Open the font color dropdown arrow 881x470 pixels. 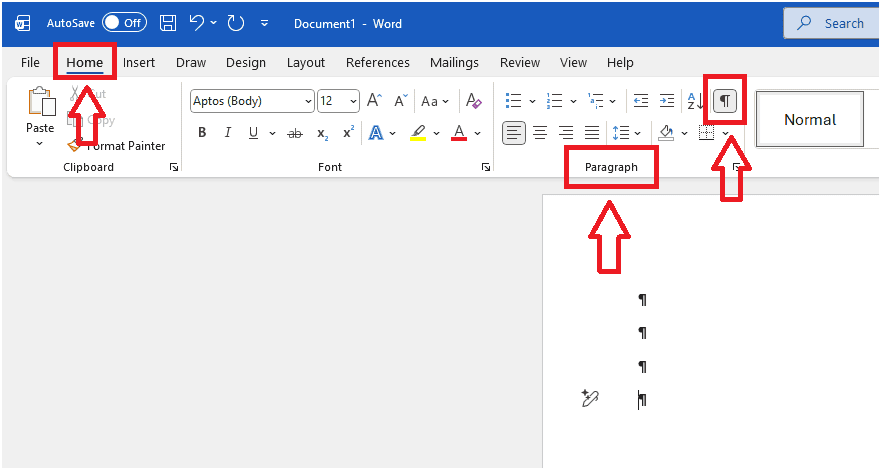478,133
